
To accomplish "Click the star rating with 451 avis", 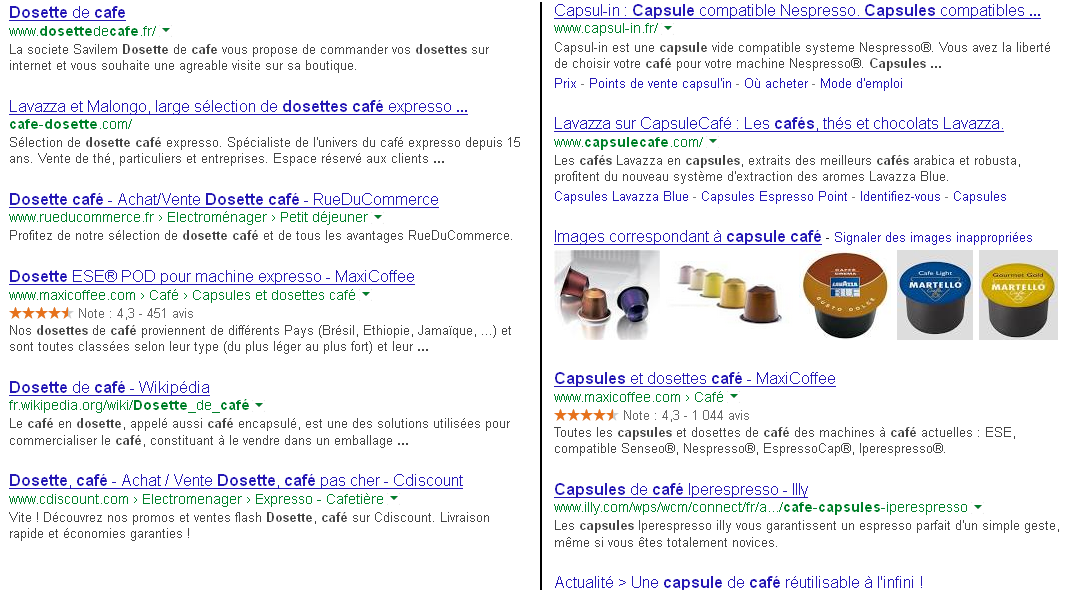I will click(41, 313).
